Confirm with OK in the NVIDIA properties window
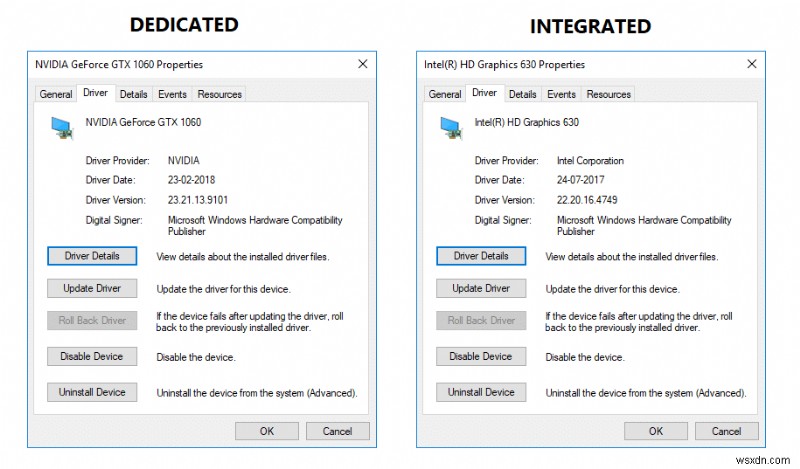The height and width of the screenshot is (469, 800). point(267,431)
